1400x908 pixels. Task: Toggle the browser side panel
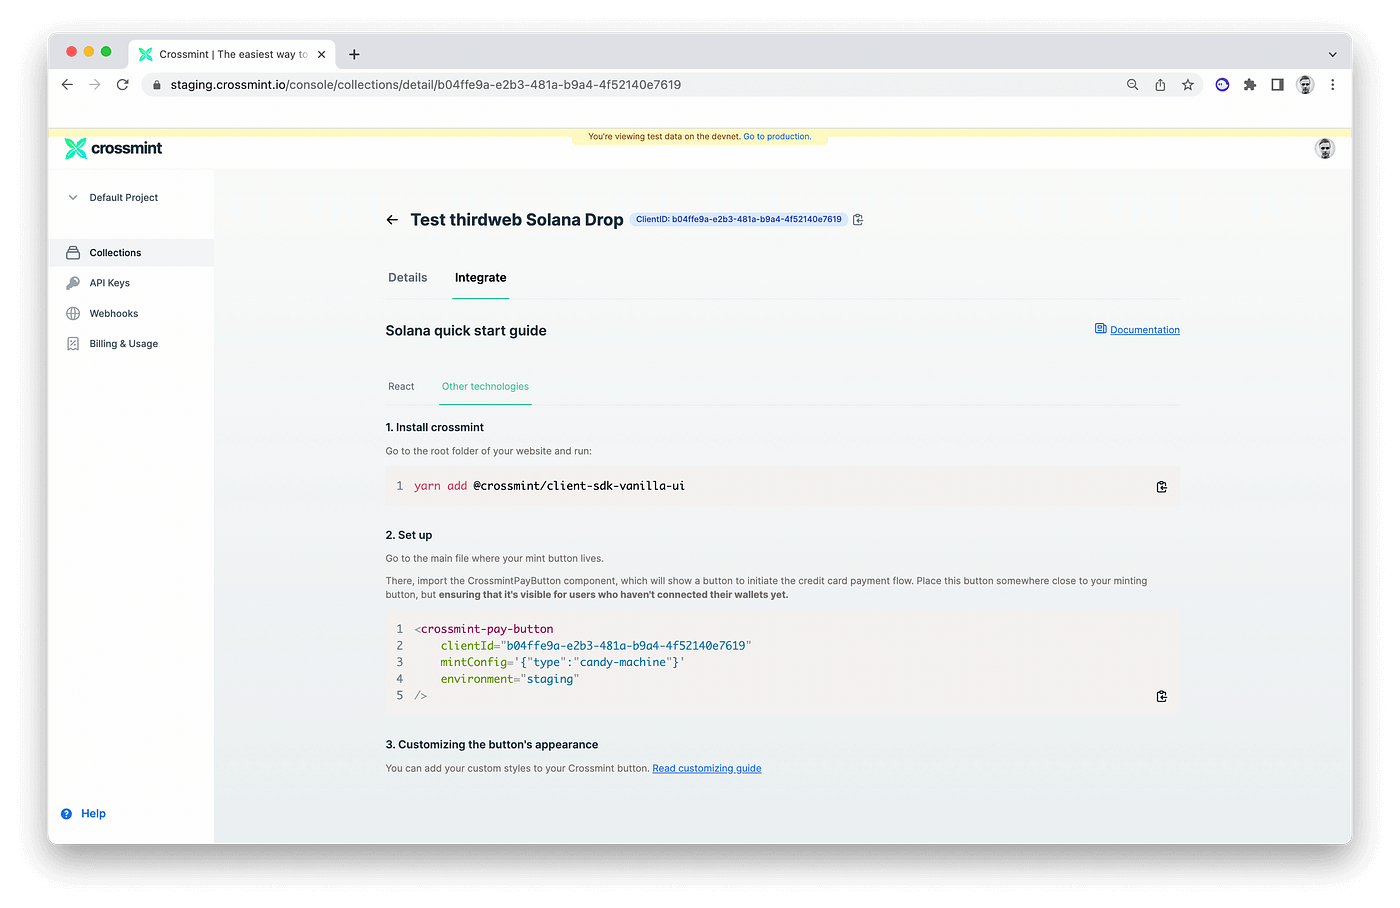(1277, 85)
